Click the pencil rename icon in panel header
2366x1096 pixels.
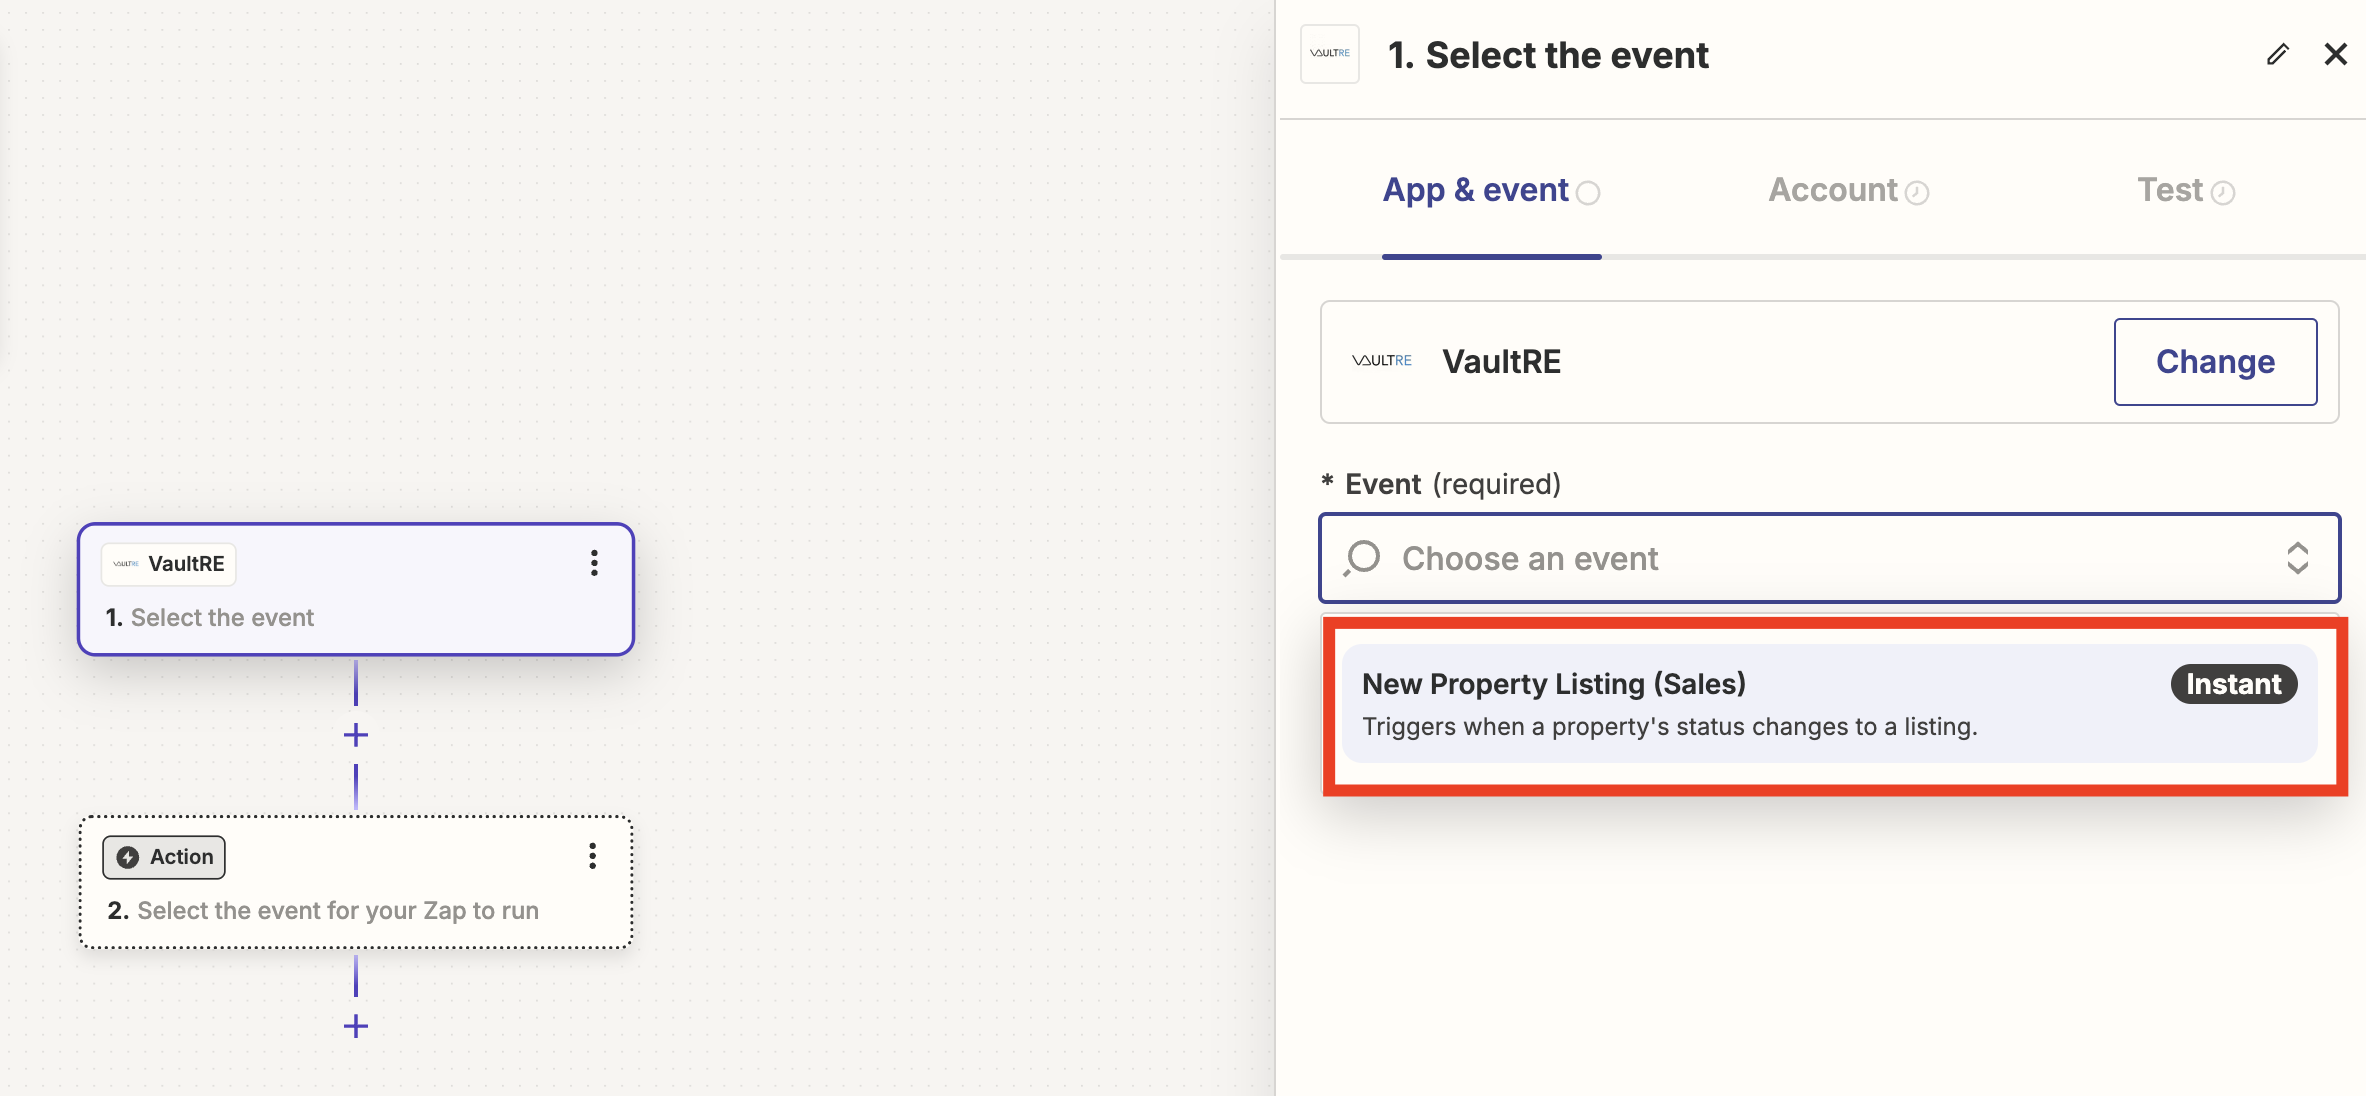[x=2277, y=54]
